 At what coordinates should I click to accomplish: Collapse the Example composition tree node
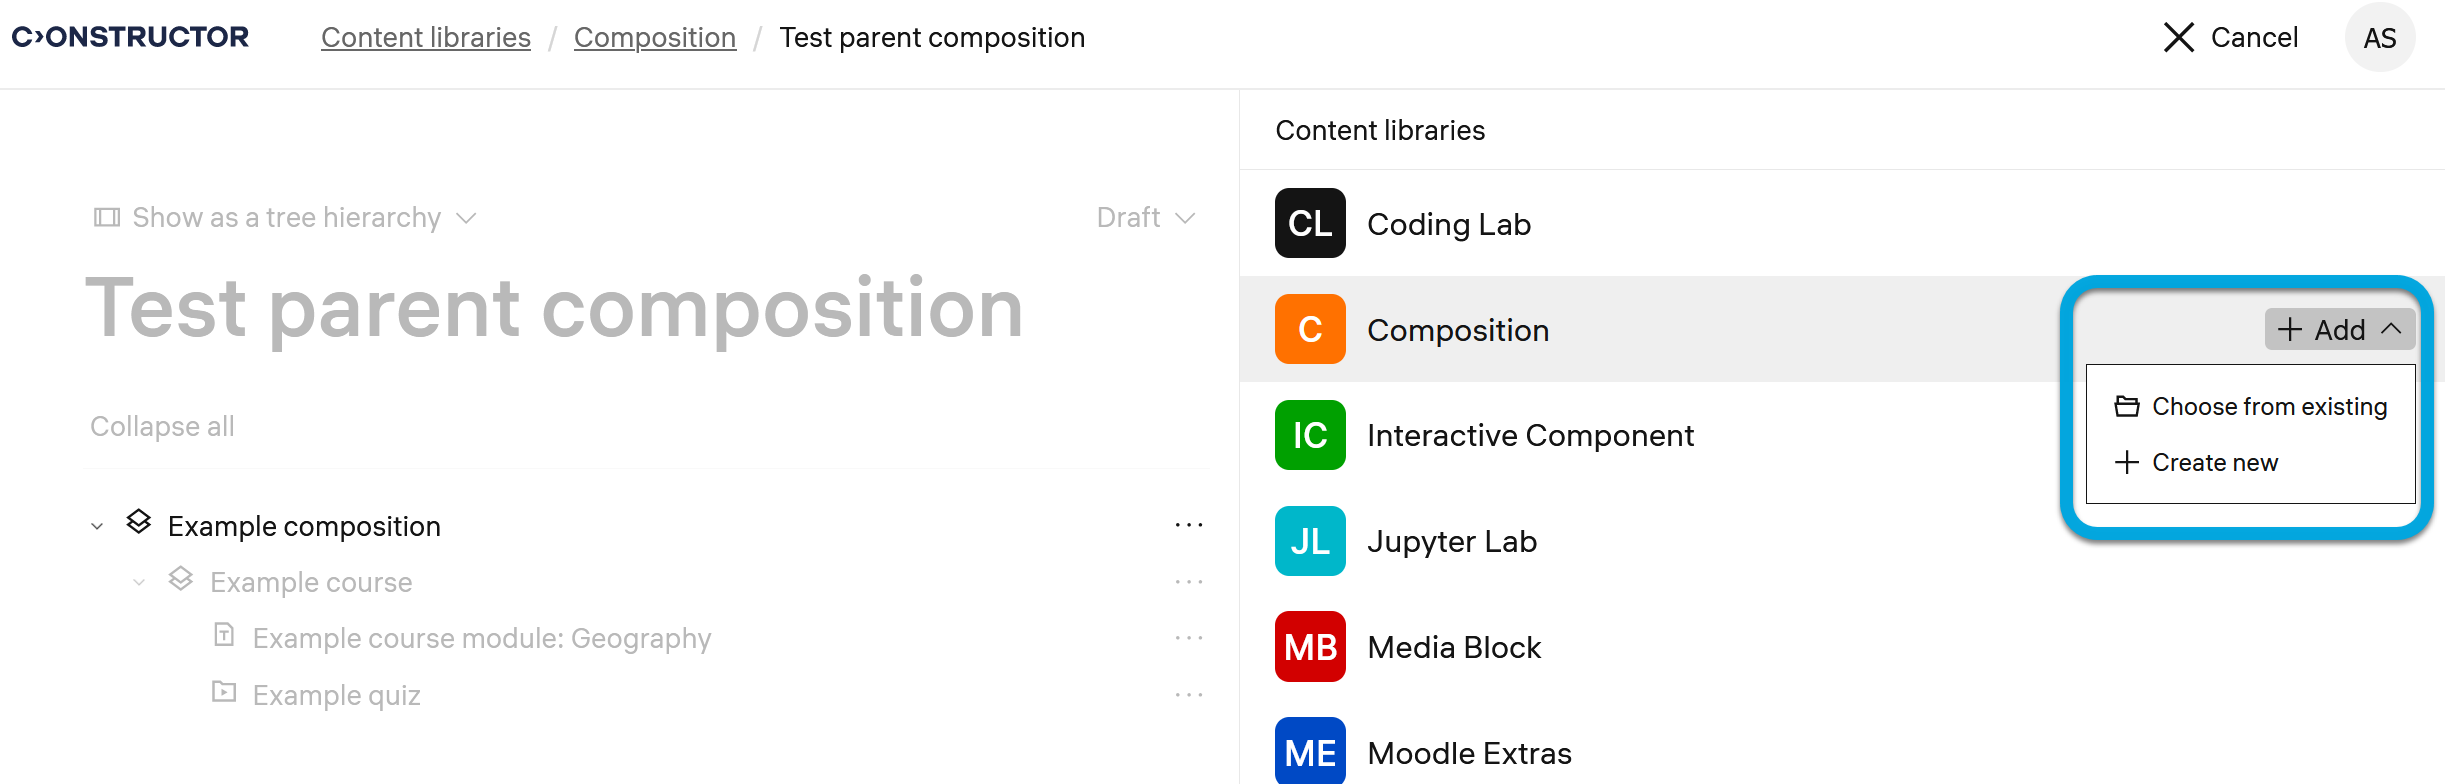97,526
